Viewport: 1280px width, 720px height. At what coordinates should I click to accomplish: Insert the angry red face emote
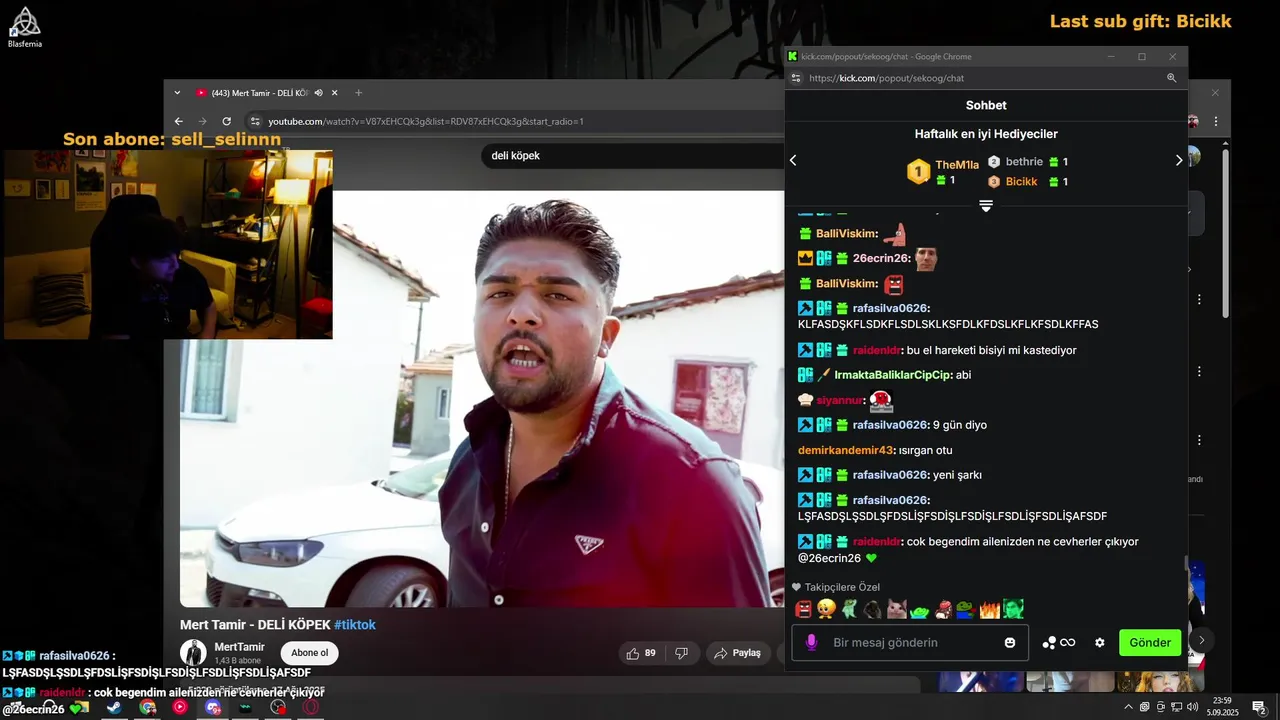(803, 608)
